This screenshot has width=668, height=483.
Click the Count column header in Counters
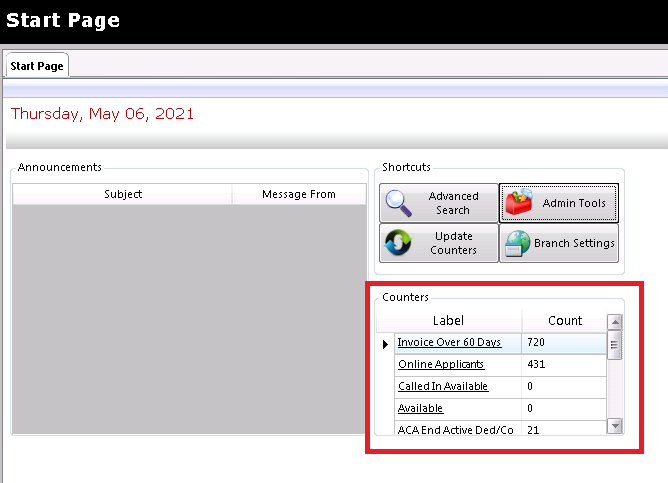(x=564, y=320)
